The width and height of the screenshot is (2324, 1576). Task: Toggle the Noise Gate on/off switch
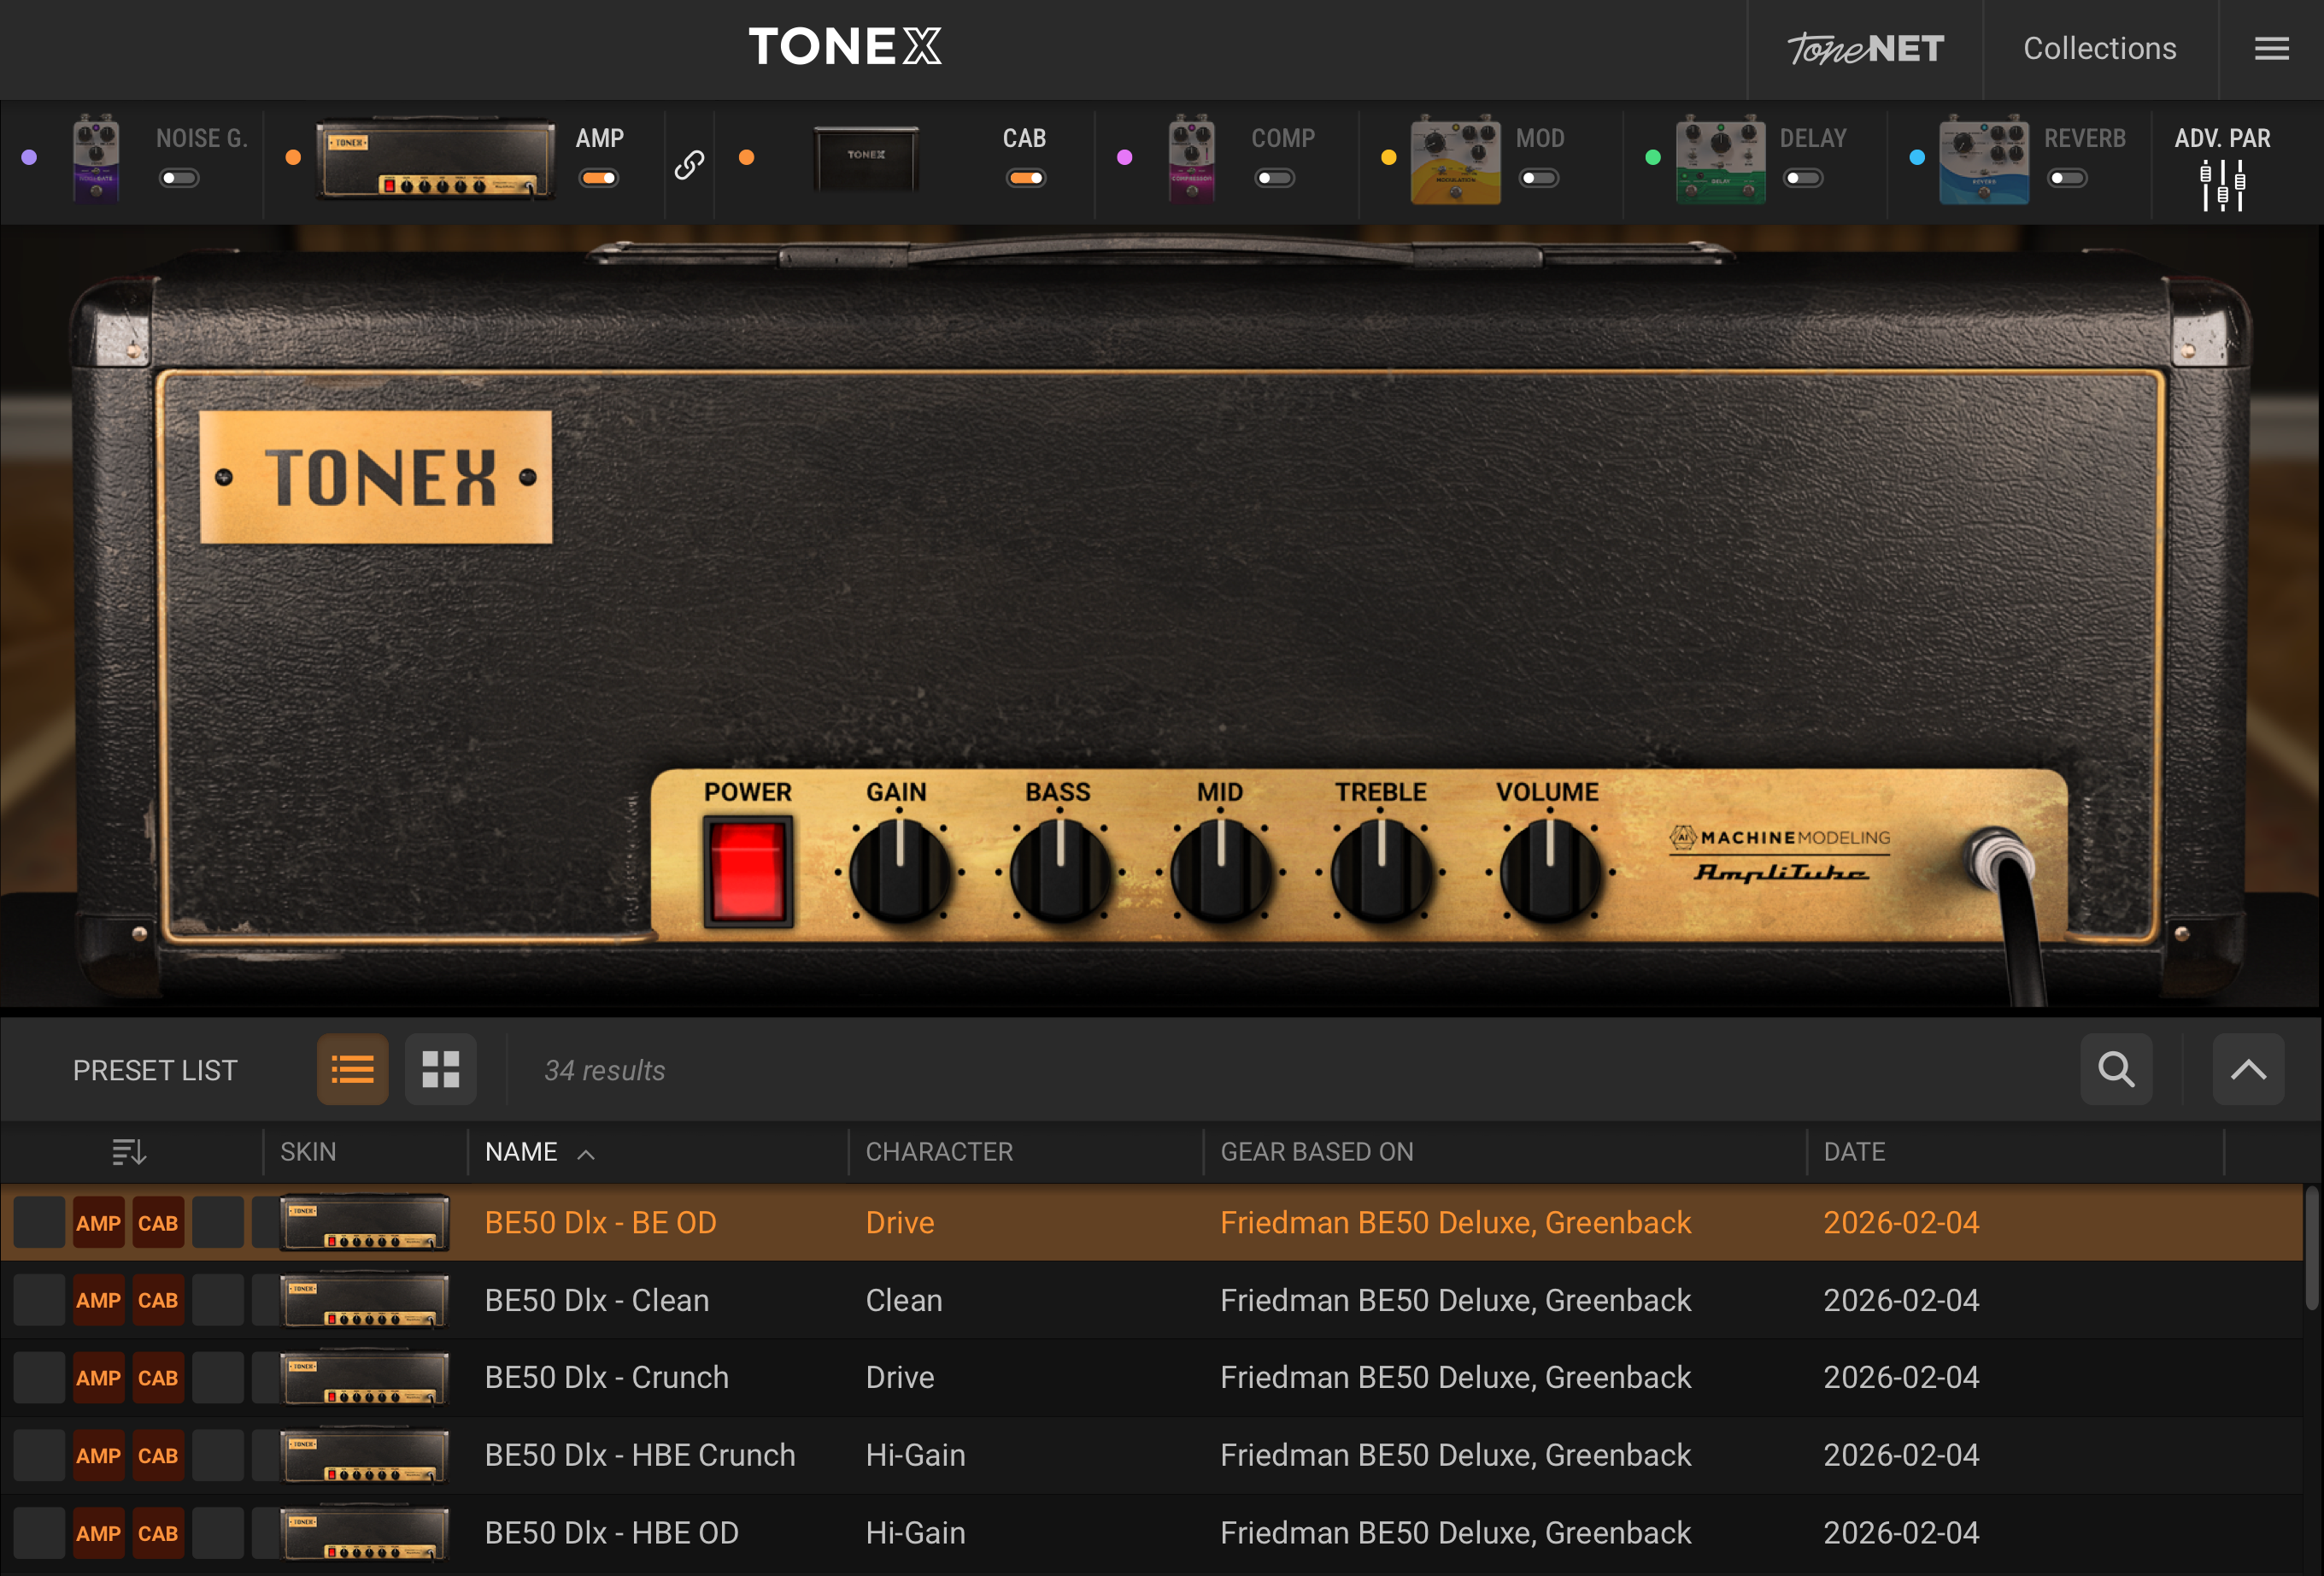click(180, 178)
